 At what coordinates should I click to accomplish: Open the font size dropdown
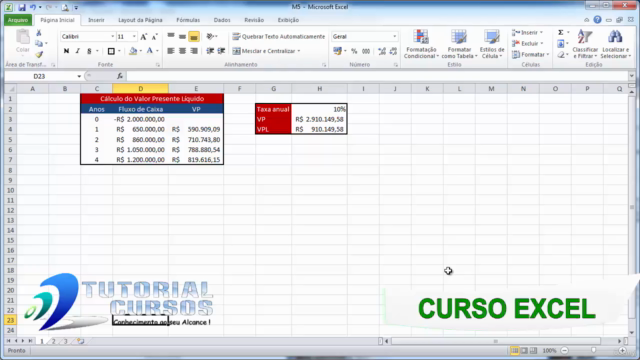(x=134, y=37)
